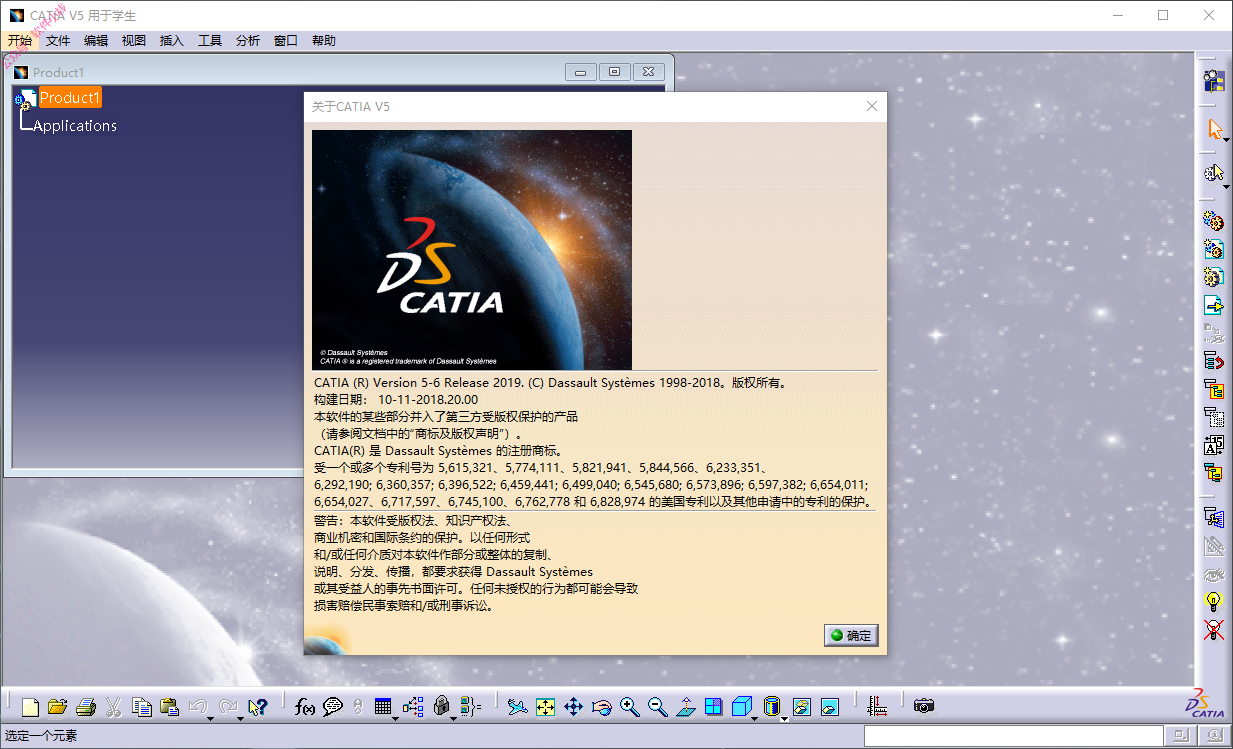This screenshot has width=1233, height=749.
Task: Click the yellow lightbulb icon in right toolbar
Action: [1213, 601]
